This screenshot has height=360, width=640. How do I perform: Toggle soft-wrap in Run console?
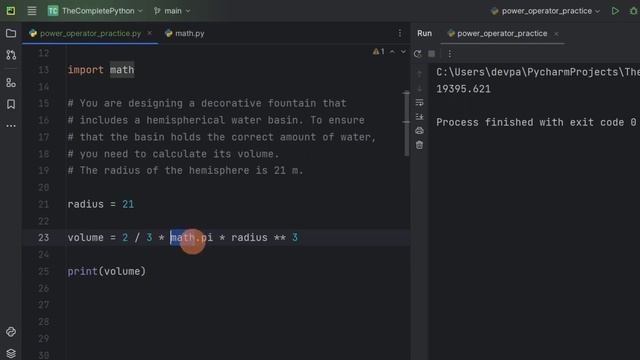coord(420,102)
